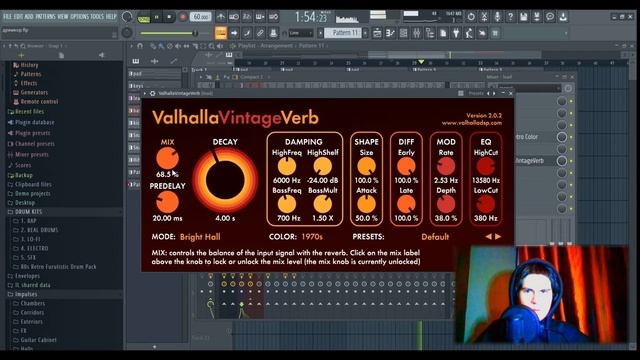The height and width of the screenshot is (360, 640).
Task: Click the MOD Rate knob
Action: 446,167
